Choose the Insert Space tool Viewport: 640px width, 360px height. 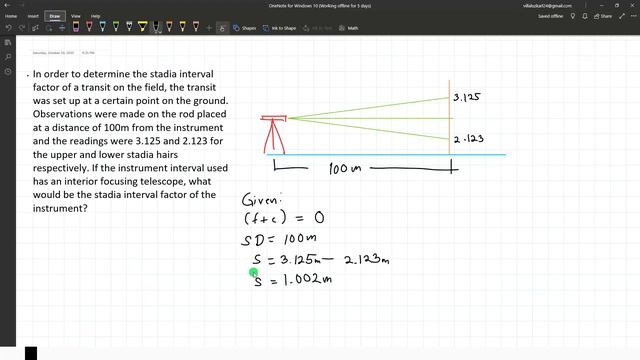pyautogui.click(x=62, y=28)
